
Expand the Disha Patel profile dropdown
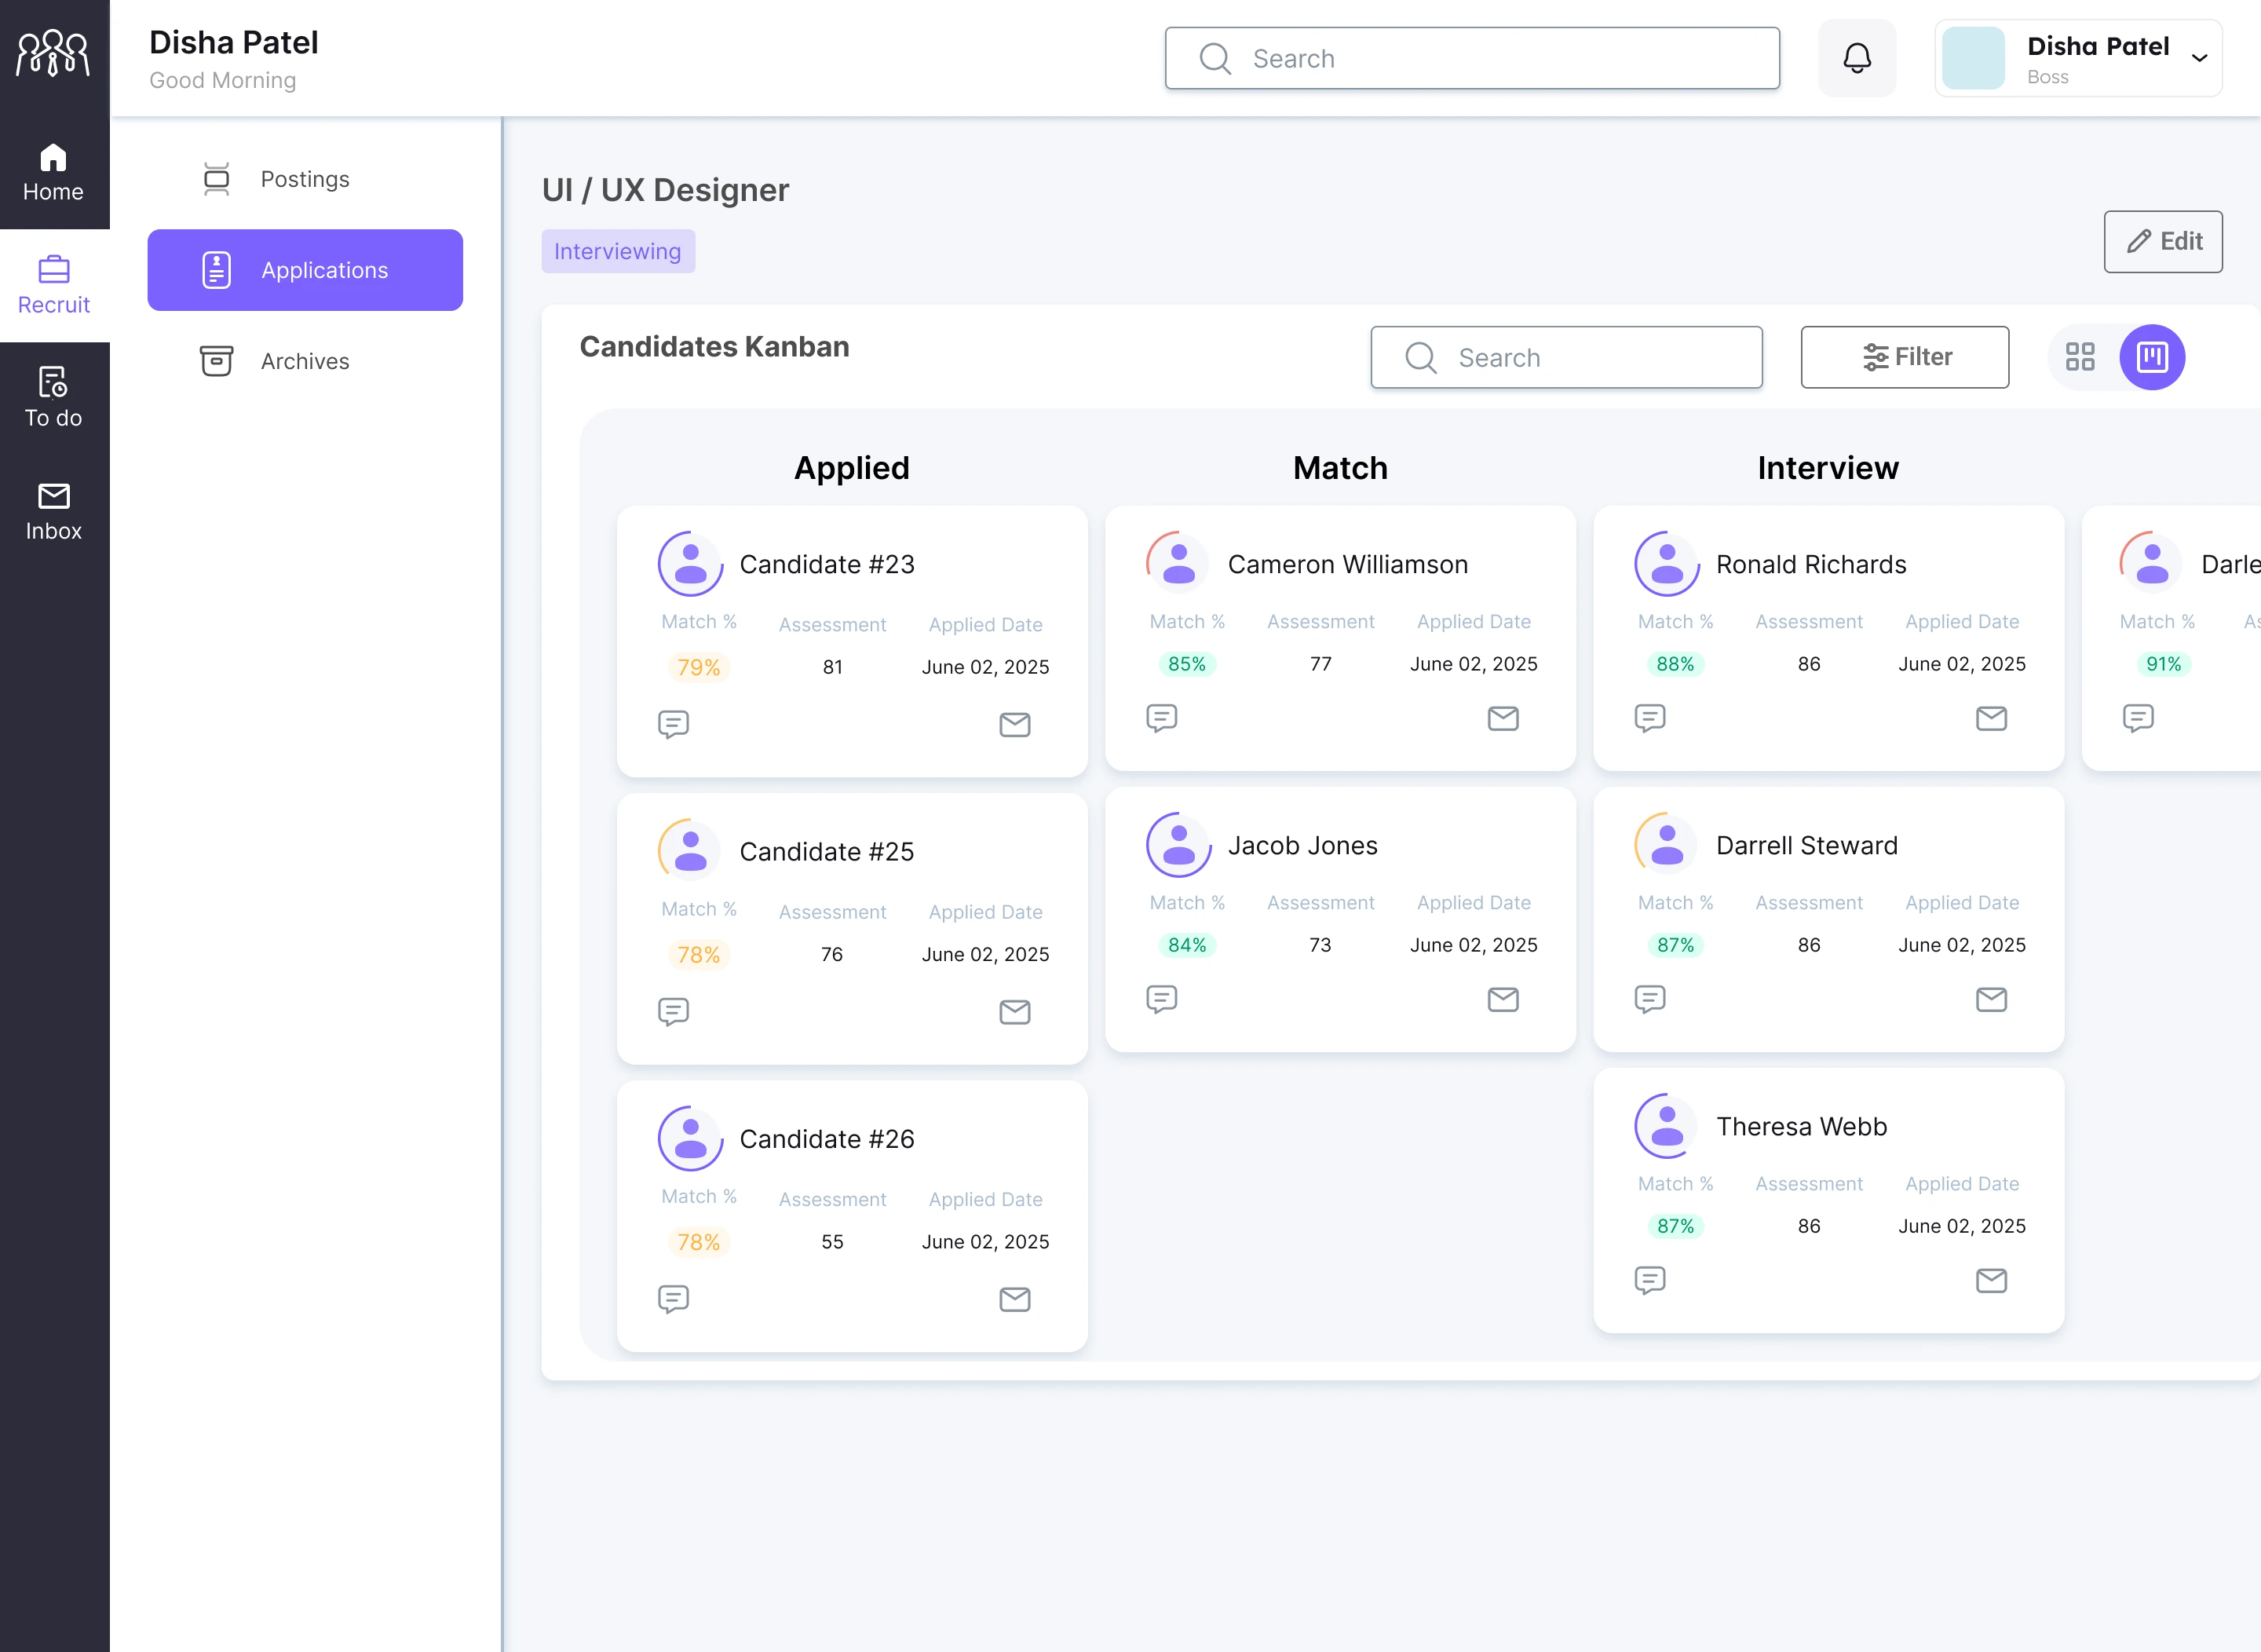(2198, 58)
